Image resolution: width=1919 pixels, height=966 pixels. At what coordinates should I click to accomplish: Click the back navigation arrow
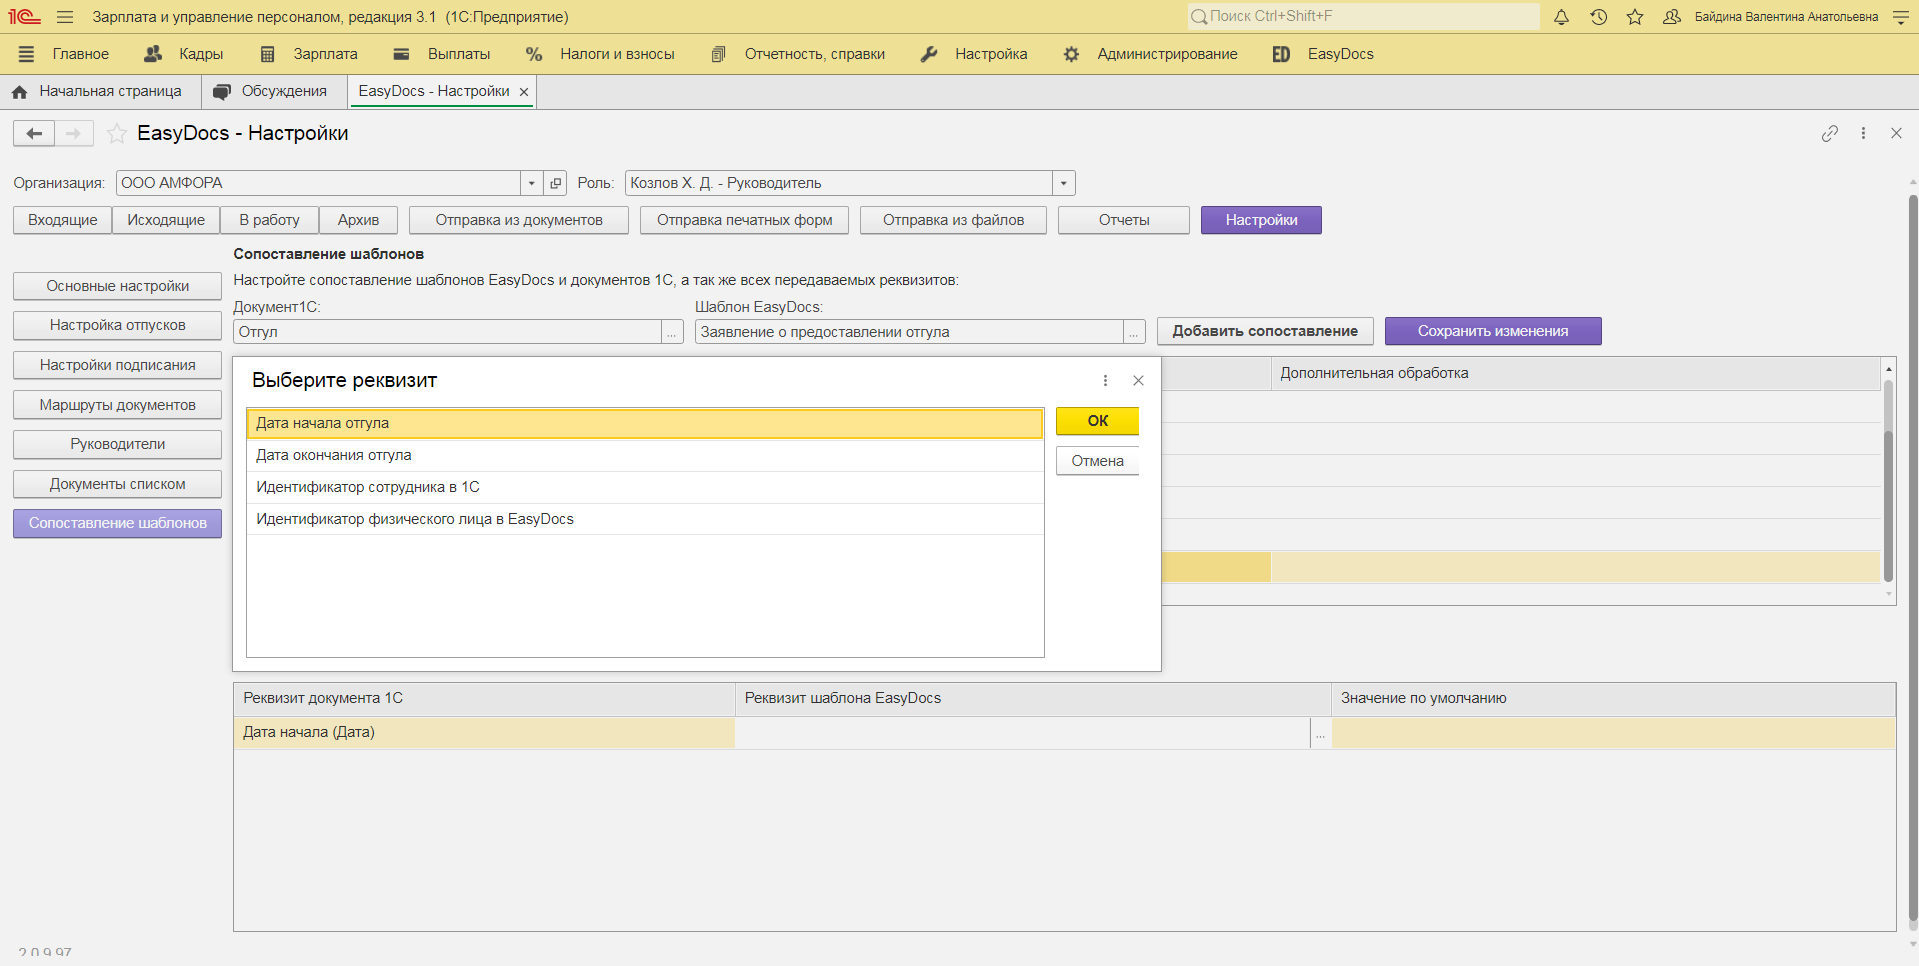33,133
